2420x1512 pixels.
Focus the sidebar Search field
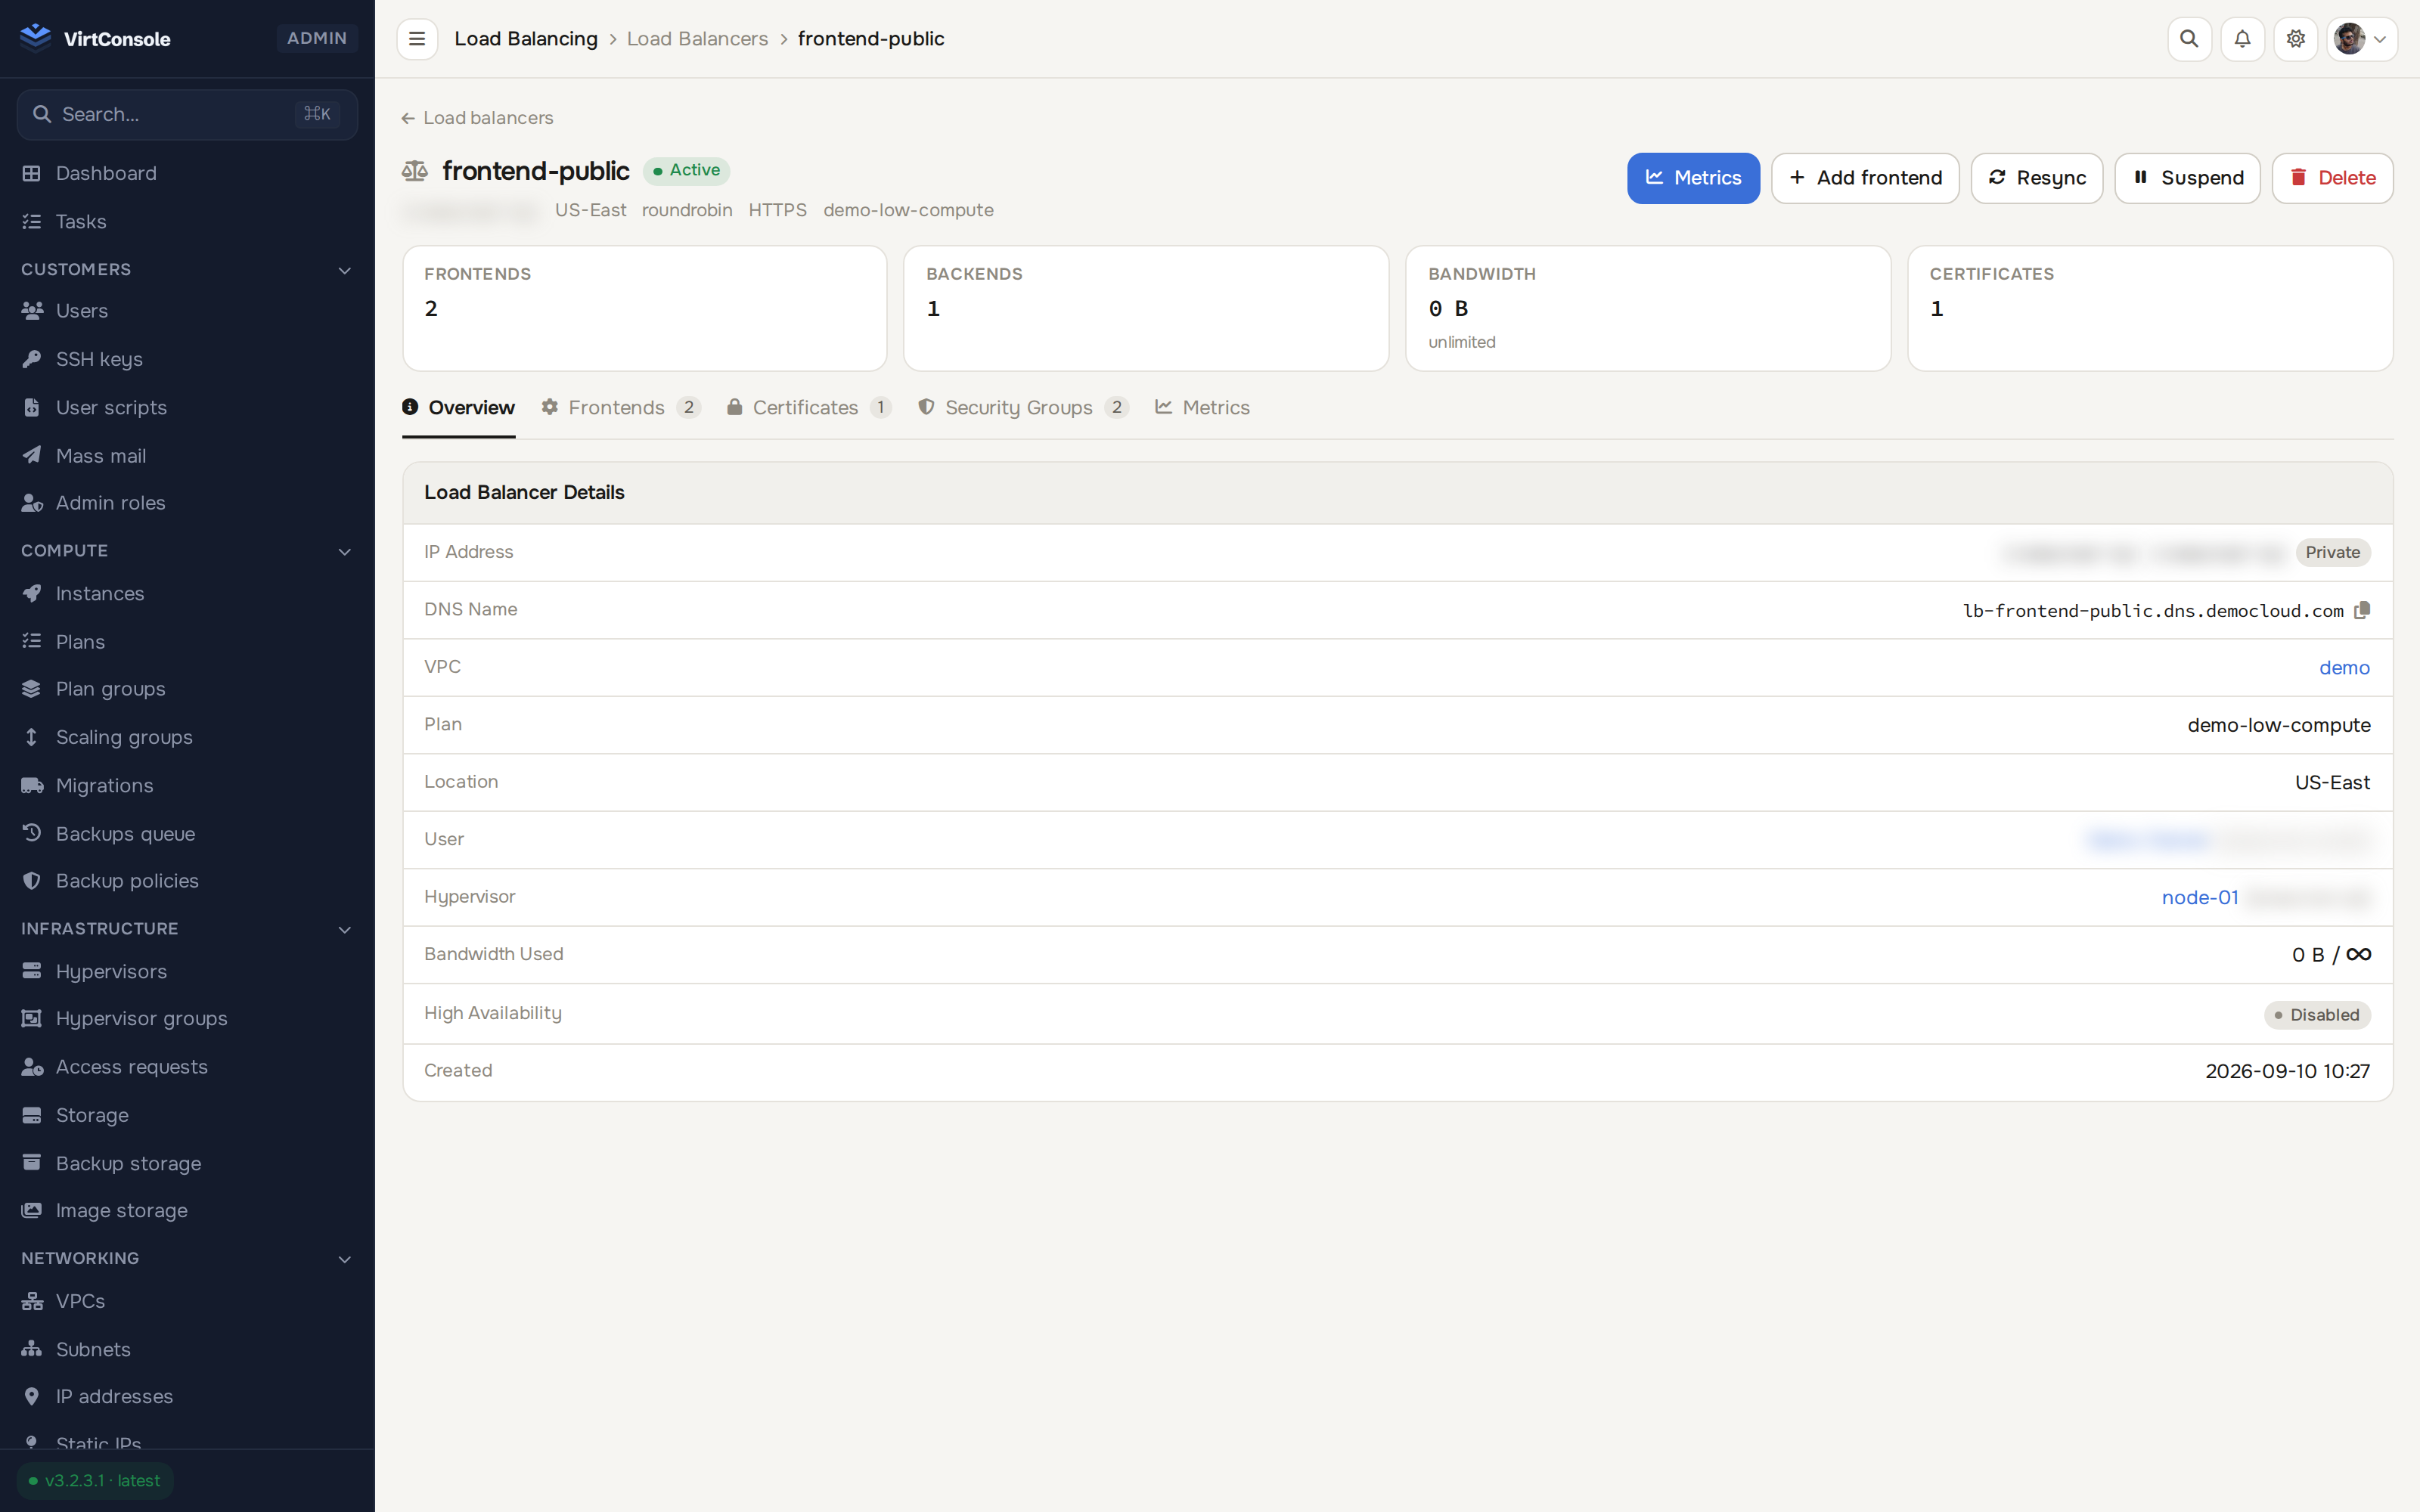187,114
